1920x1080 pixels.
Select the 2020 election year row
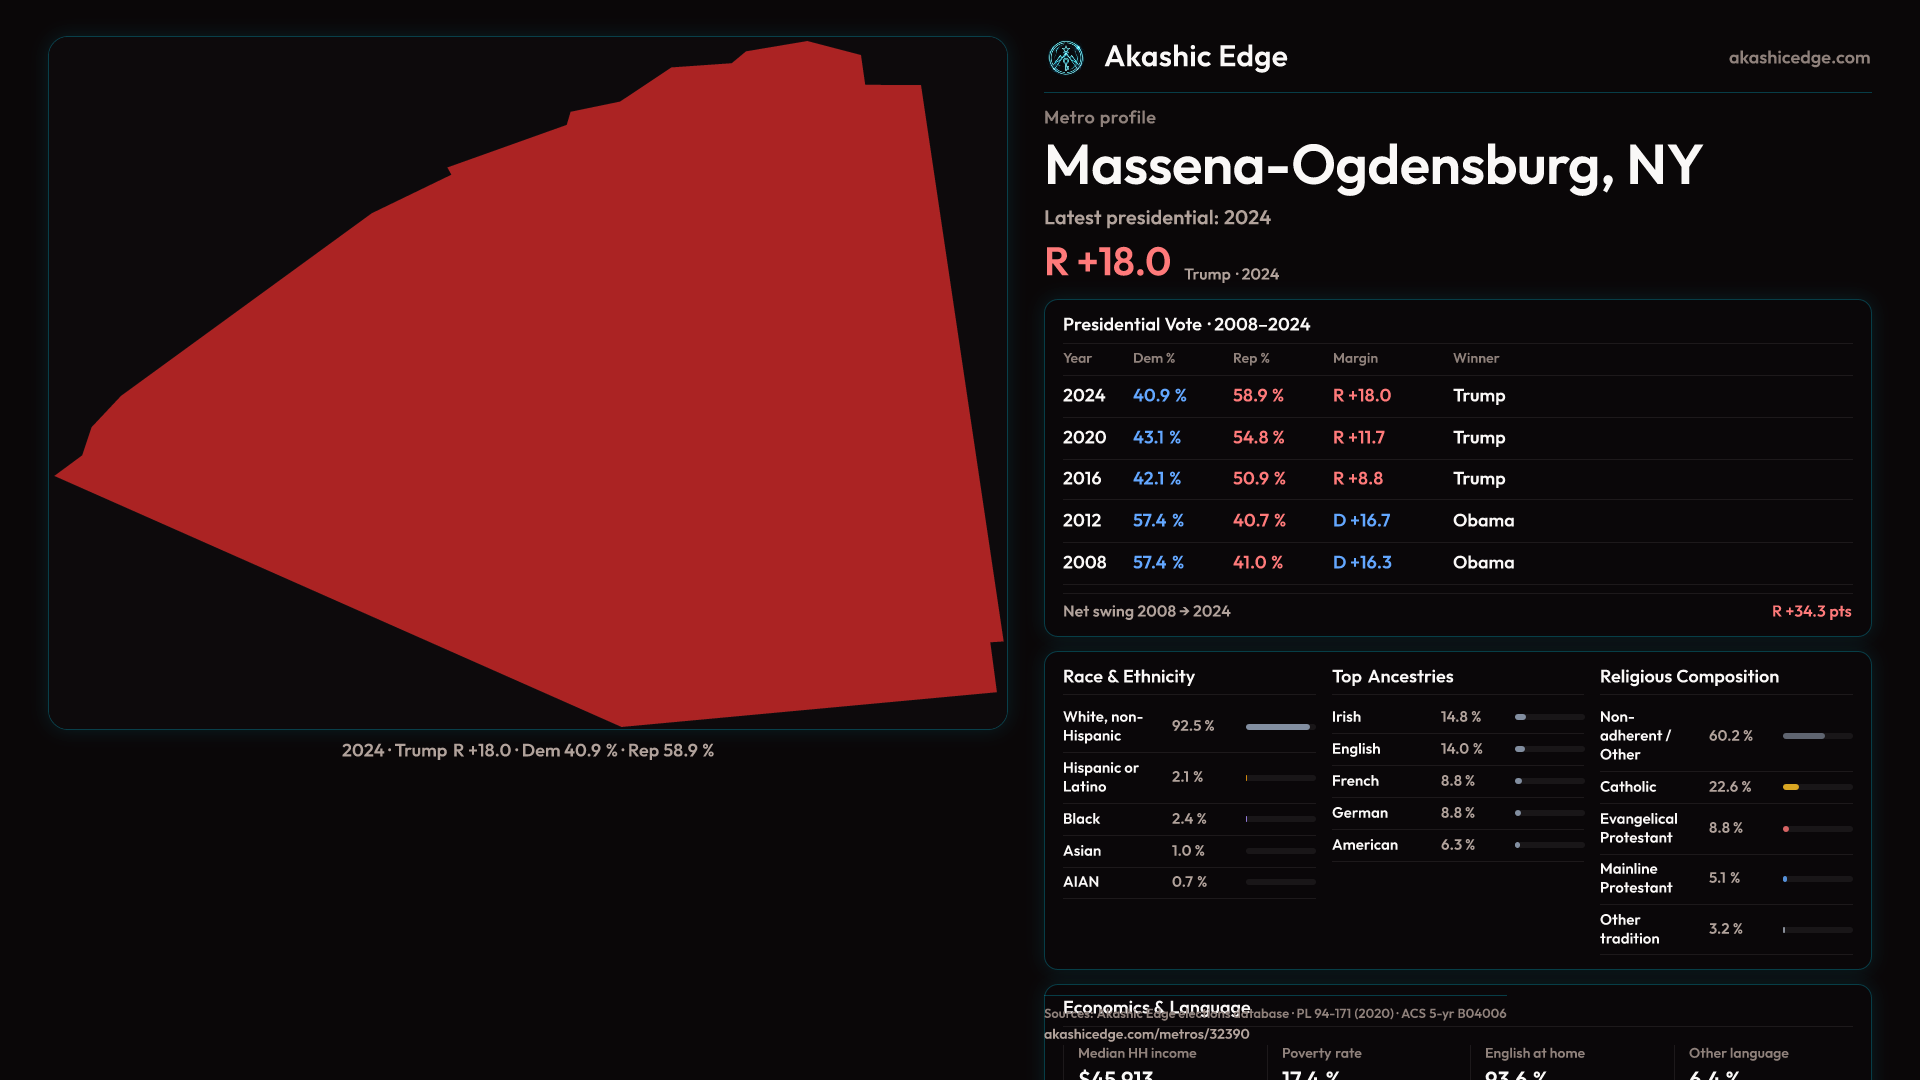[1084, 438]
